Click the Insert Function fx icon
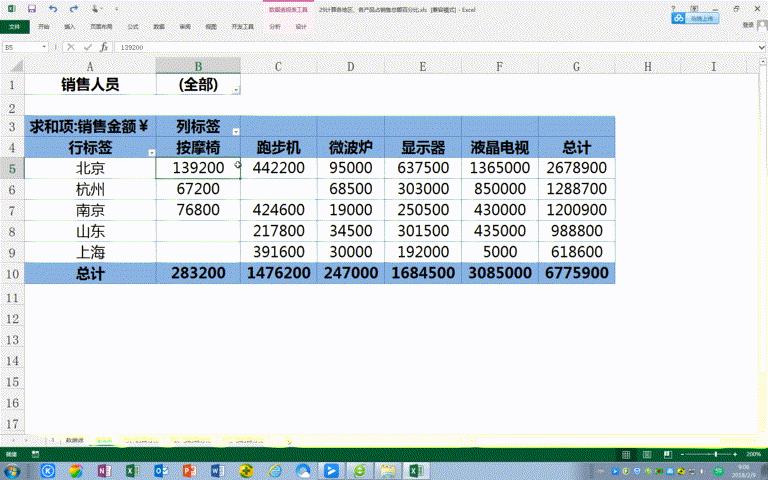Image resolution: width=768 pixels, height=480 pixels. [x=104, y=47]
